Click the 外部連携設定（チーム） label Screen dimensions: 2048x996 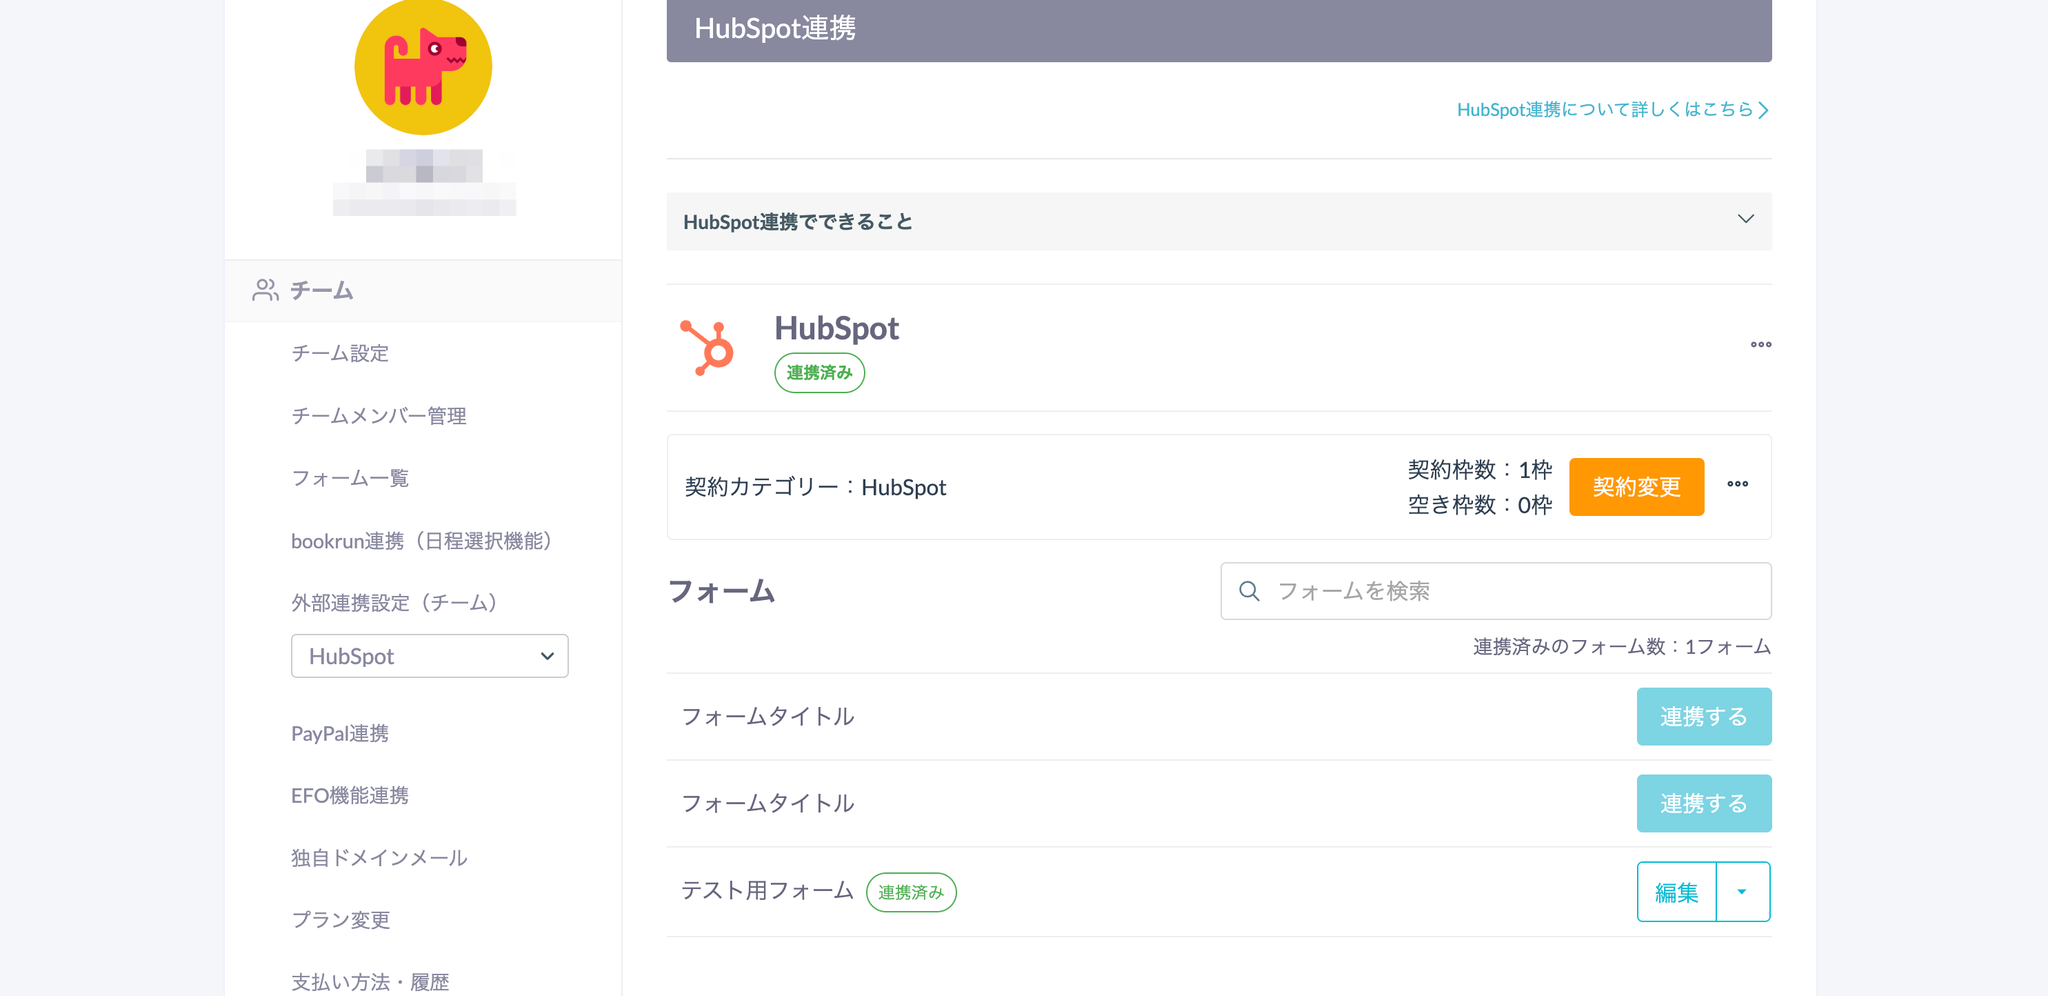394,603
